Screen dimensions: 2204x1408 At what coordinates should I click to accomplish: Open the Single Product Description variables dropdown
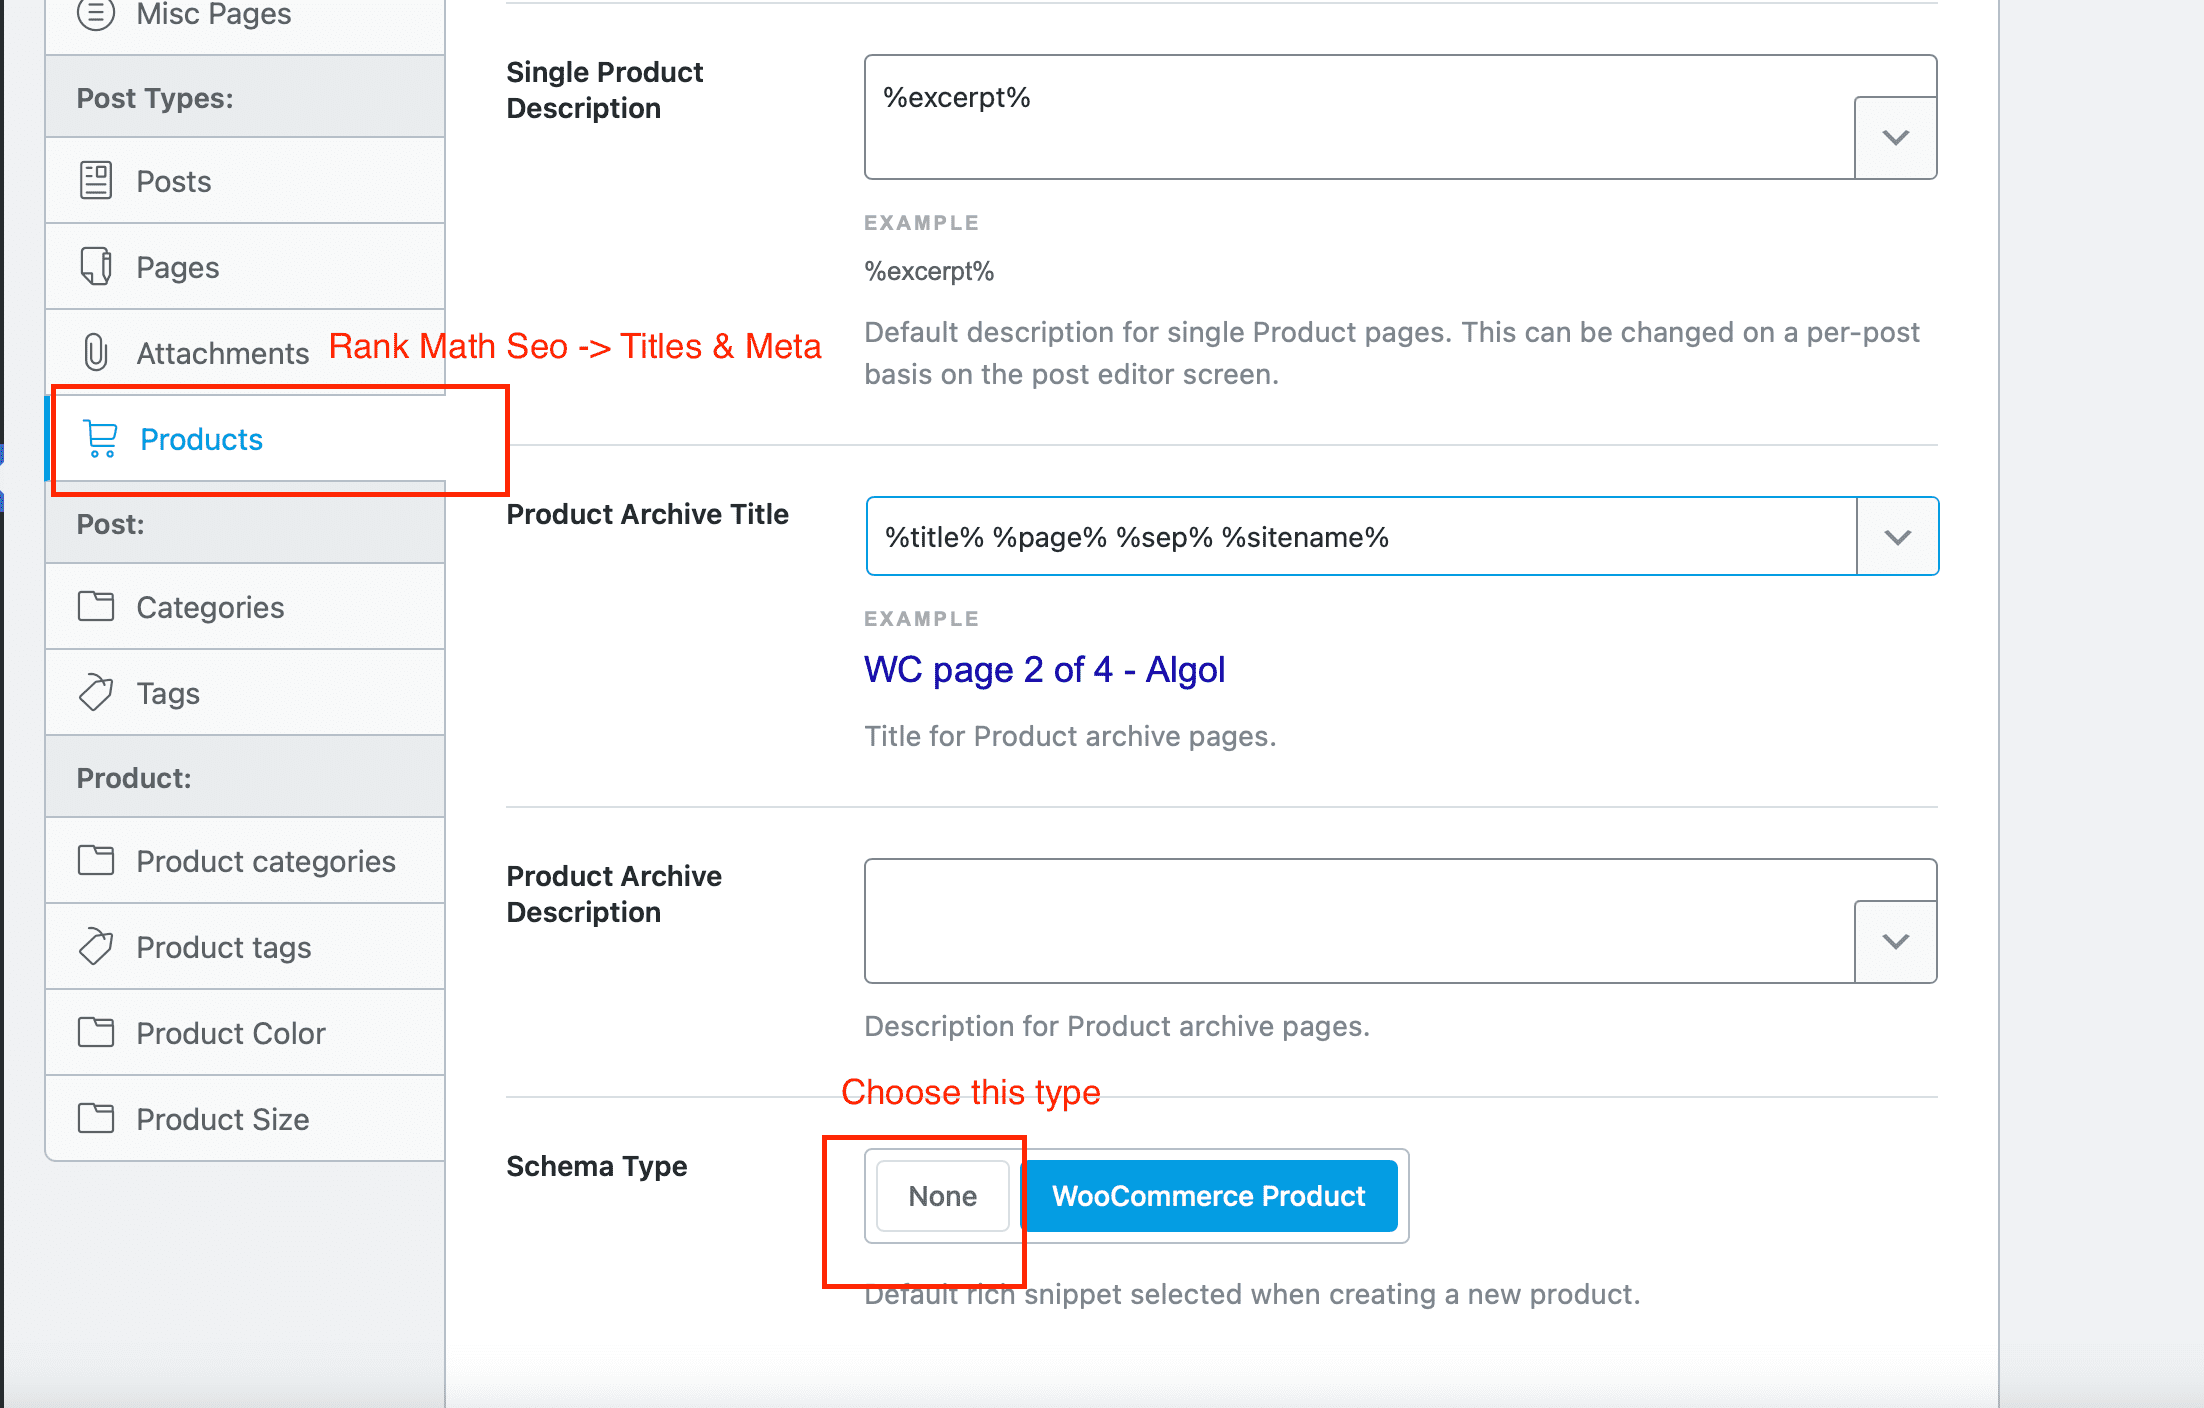point(1895,138)
